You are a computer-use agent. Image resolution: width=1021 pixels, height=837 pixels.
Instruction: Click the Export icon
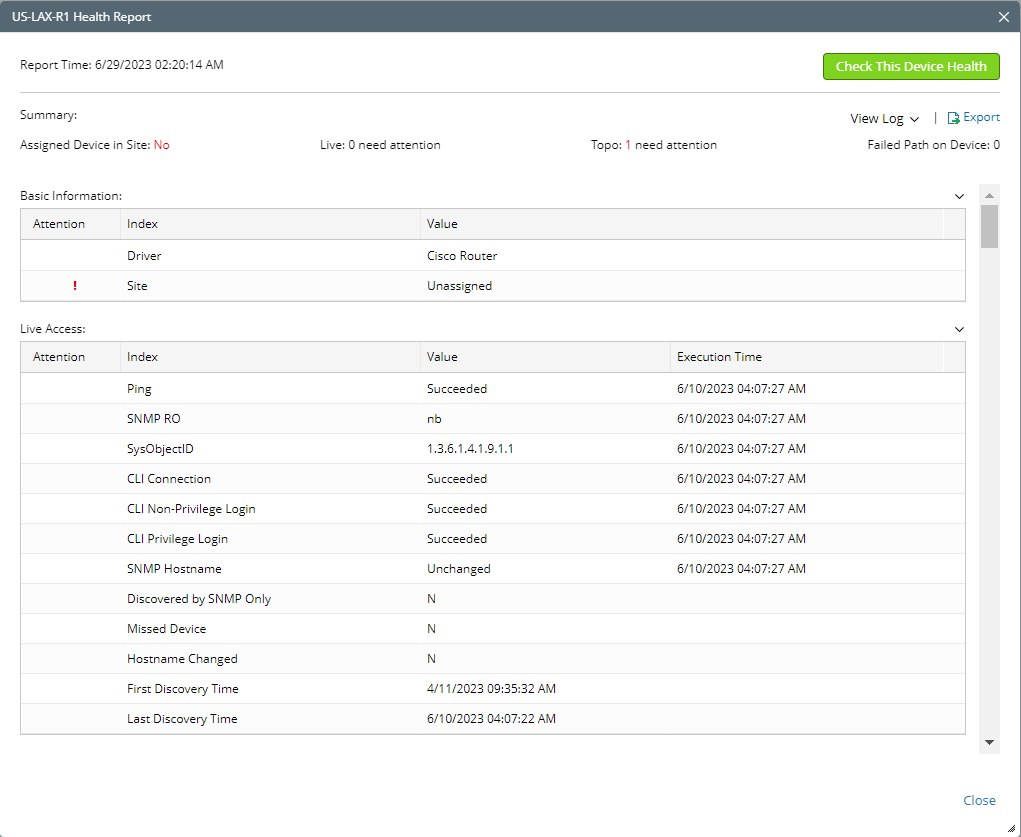click(x=953, y=118)
